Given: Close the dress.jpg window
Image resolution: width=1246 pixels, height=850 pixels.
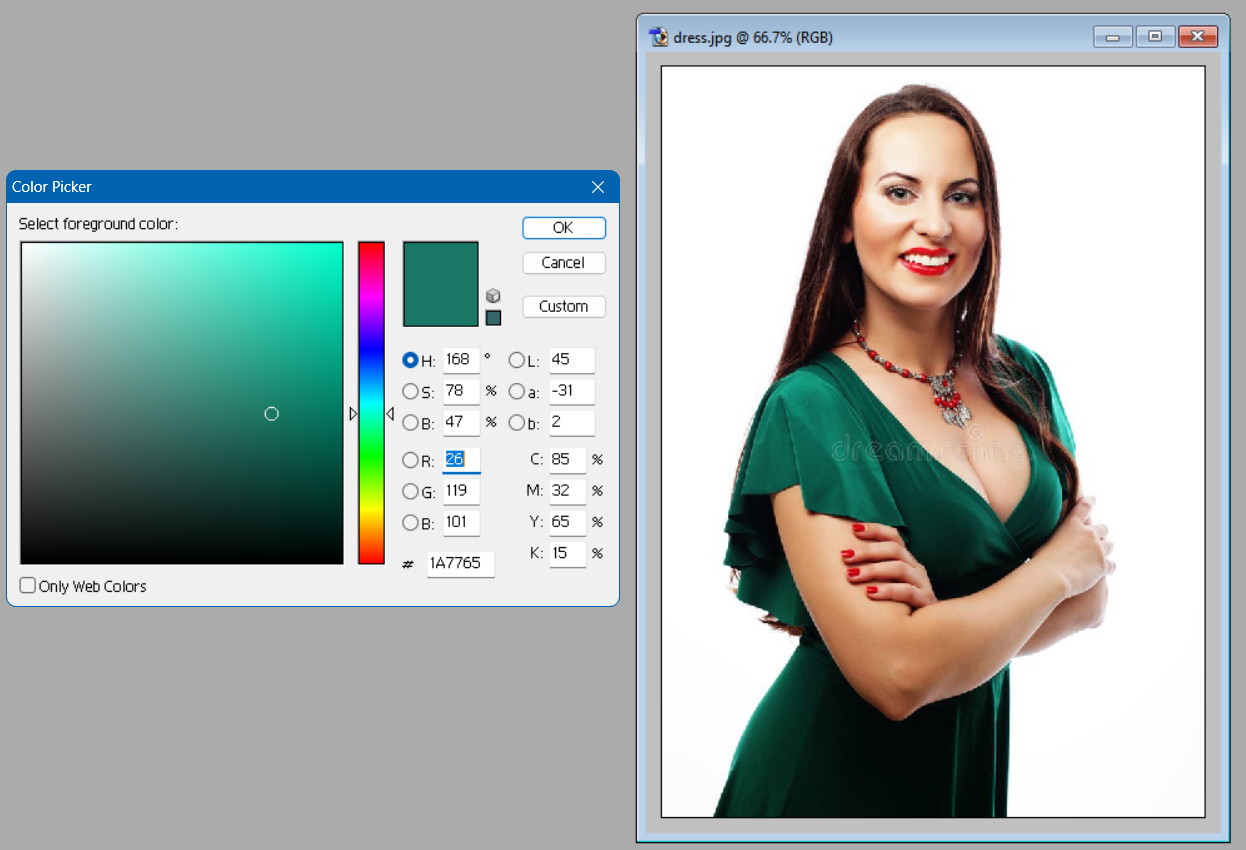Looking at the screenshot, I should (x=1198, y=37).
